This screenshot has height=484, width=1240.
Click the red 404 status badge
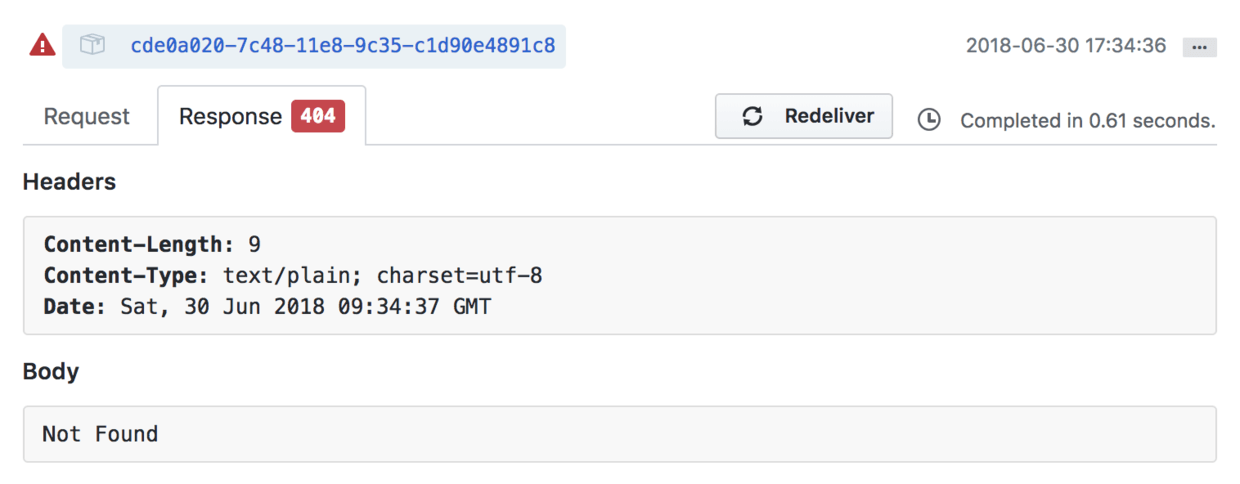318,116
